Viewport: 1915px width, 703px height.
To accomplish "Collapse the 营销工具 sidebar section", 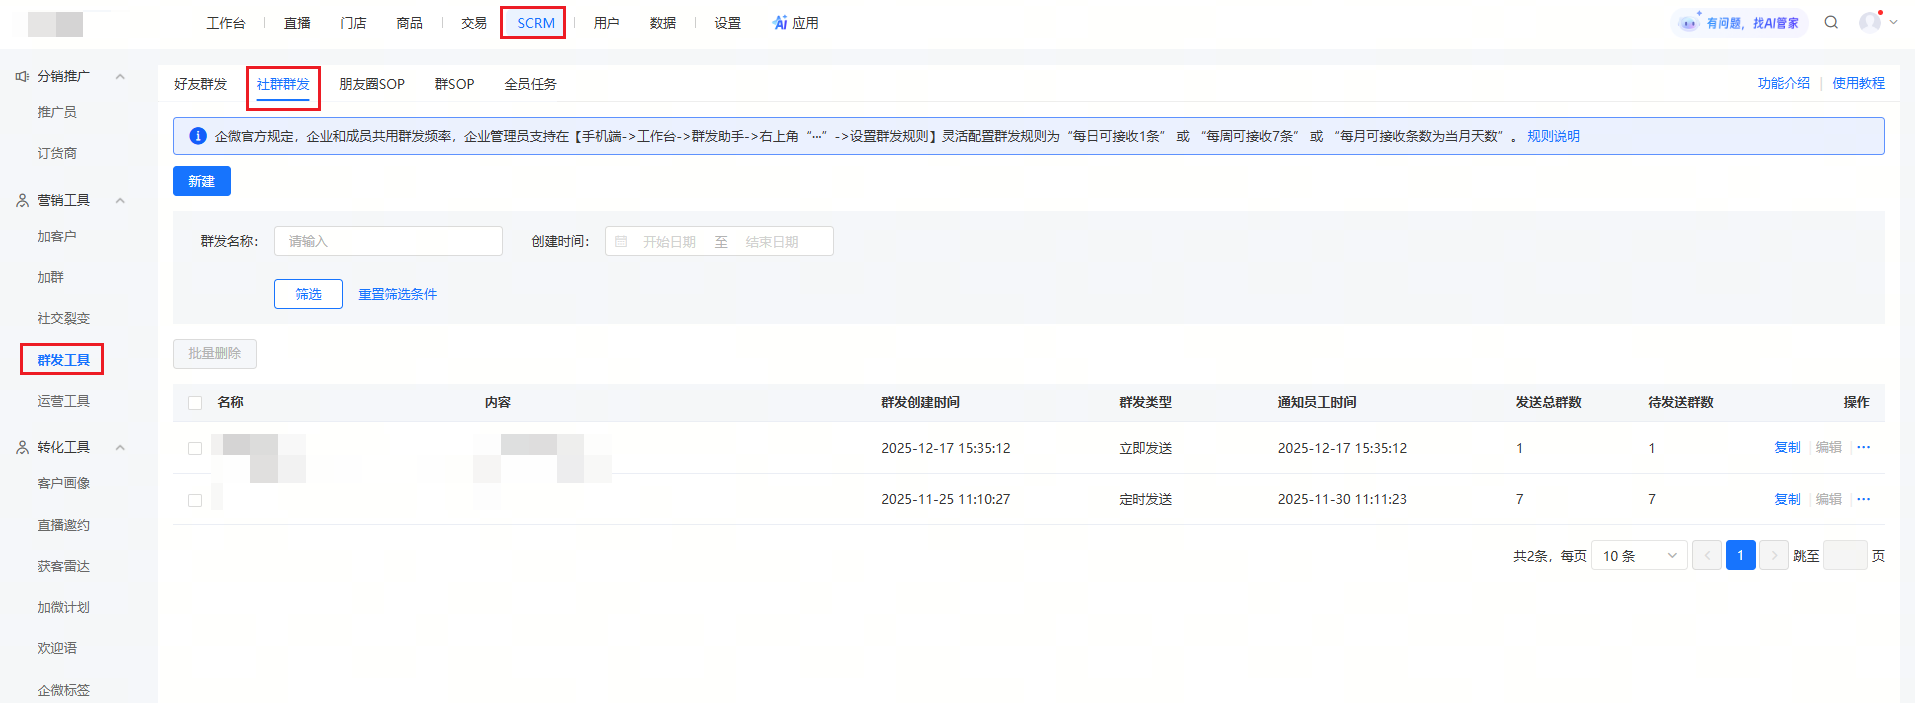I will tap(120, 200).
